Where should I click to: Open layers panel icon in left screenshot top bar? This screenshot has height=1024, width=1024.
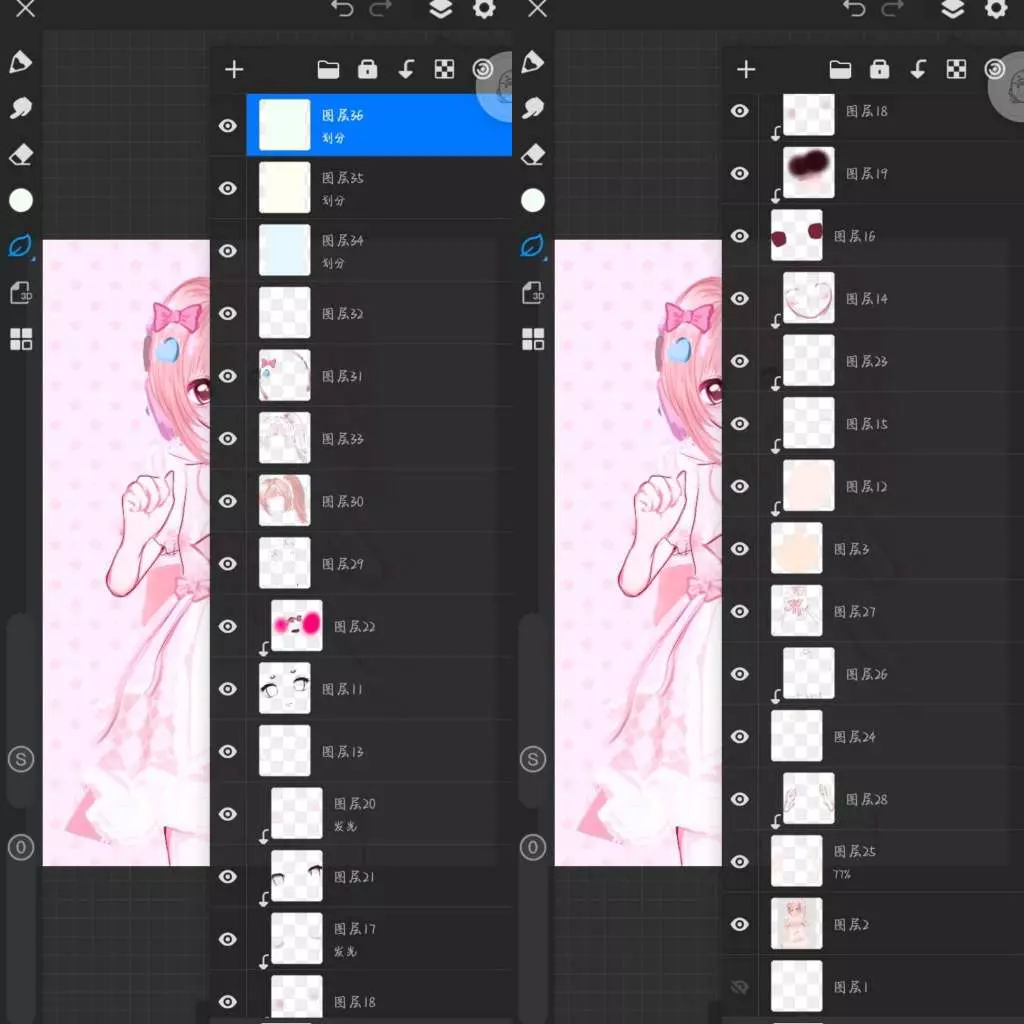pos(441,9)
